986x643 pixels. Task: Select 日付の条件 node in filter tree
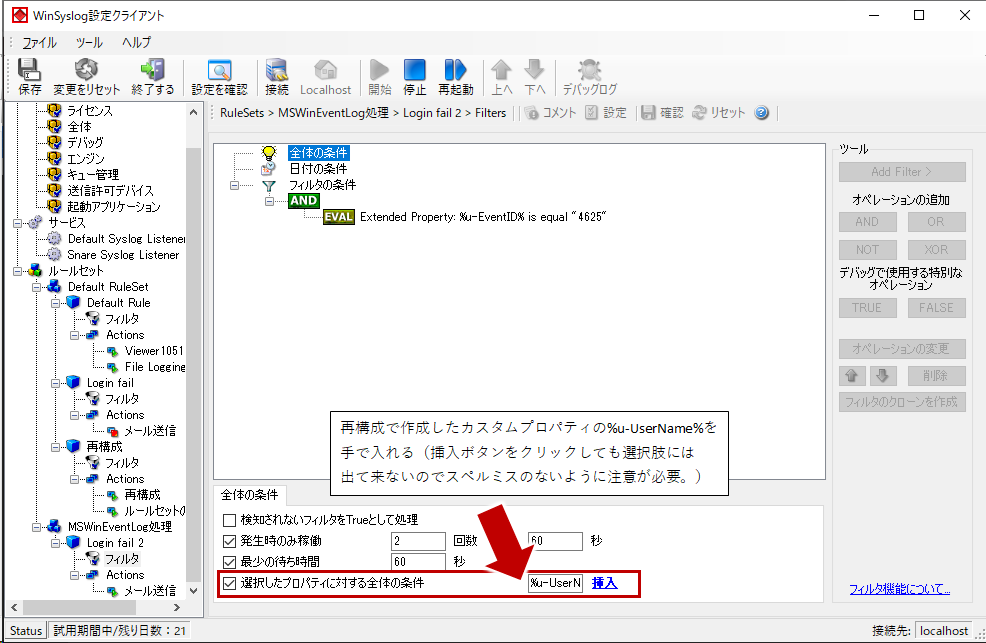click(318, 168)
